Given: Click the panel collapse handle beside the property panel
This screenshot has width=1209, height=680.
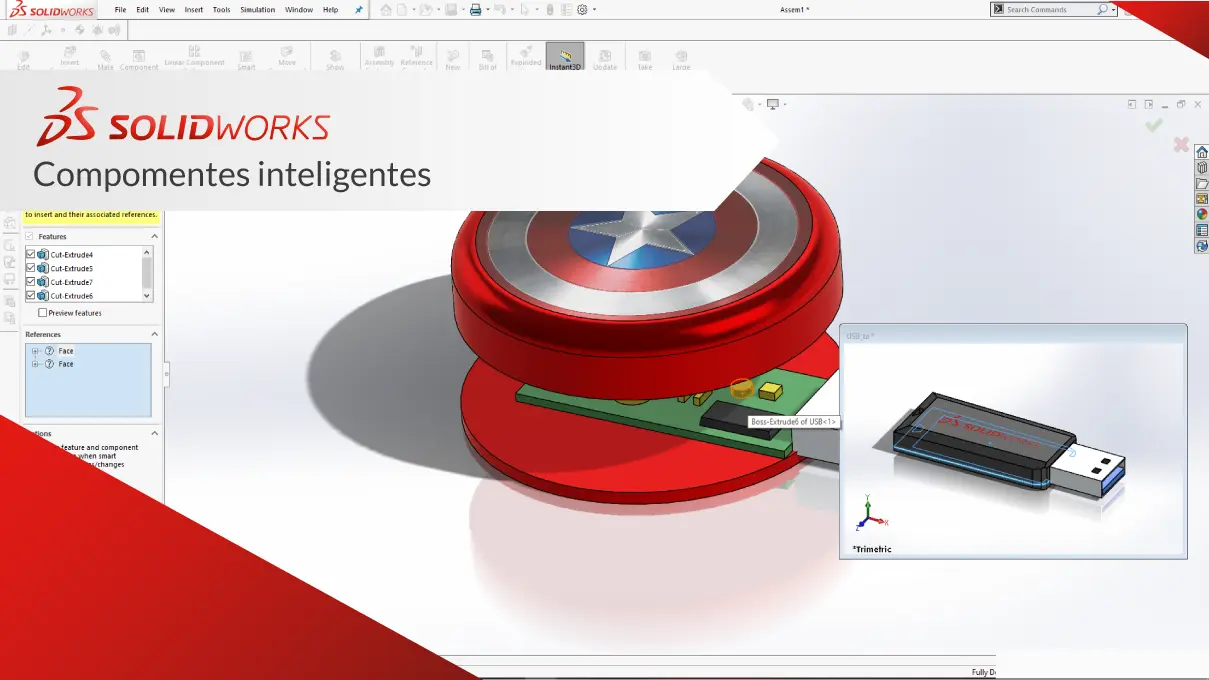Looking at the screenshot, I should pyautogui.click(x=167, y=375).
